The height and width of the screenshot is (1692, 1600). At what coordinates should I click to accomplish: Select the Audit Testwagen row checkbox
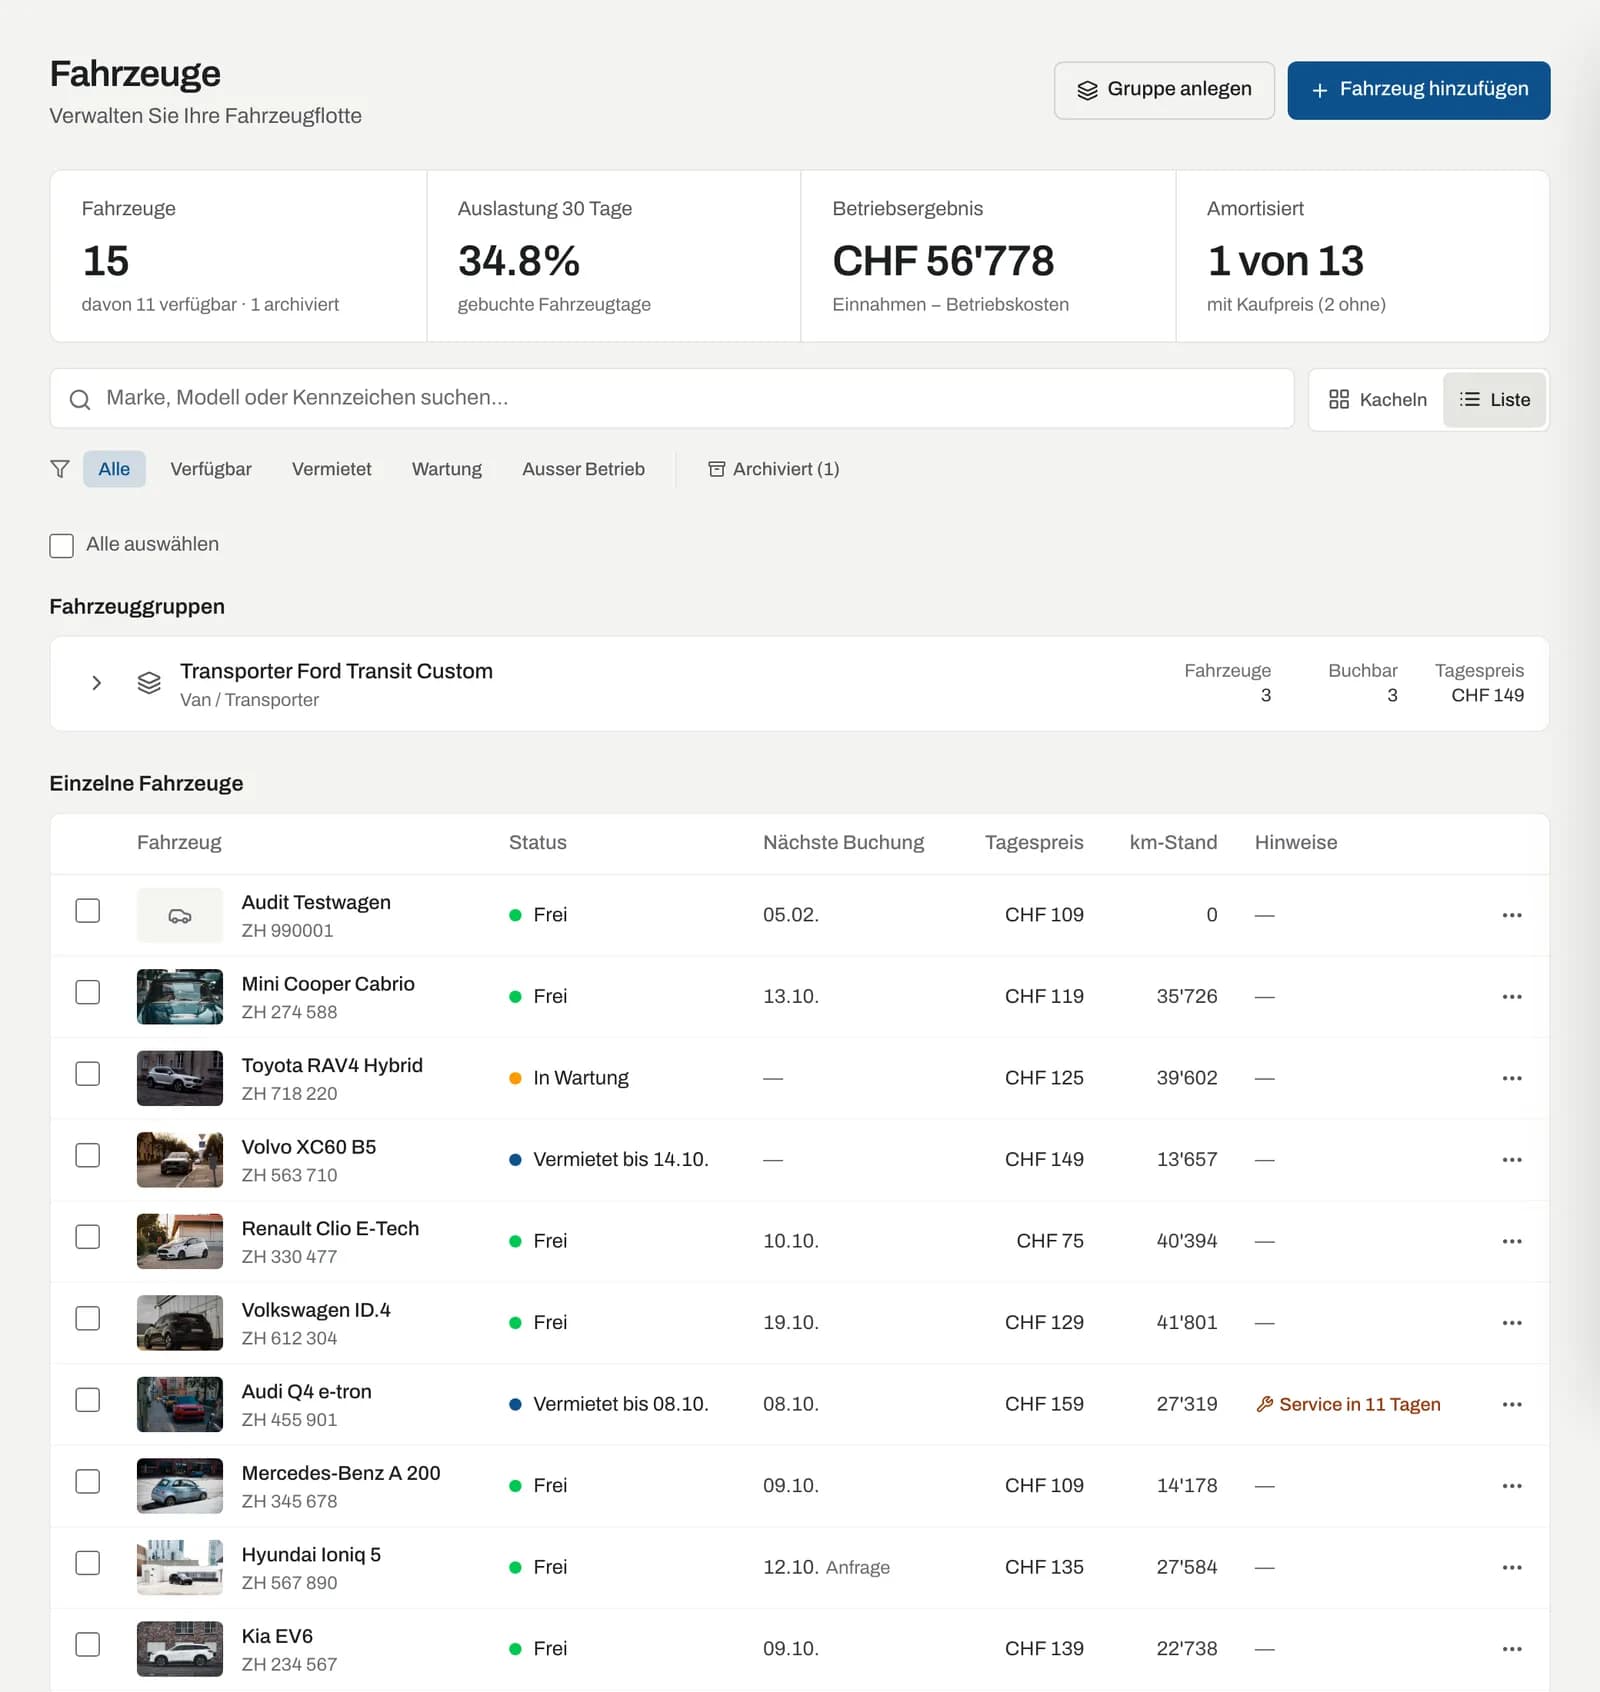(x=88, y=911)
